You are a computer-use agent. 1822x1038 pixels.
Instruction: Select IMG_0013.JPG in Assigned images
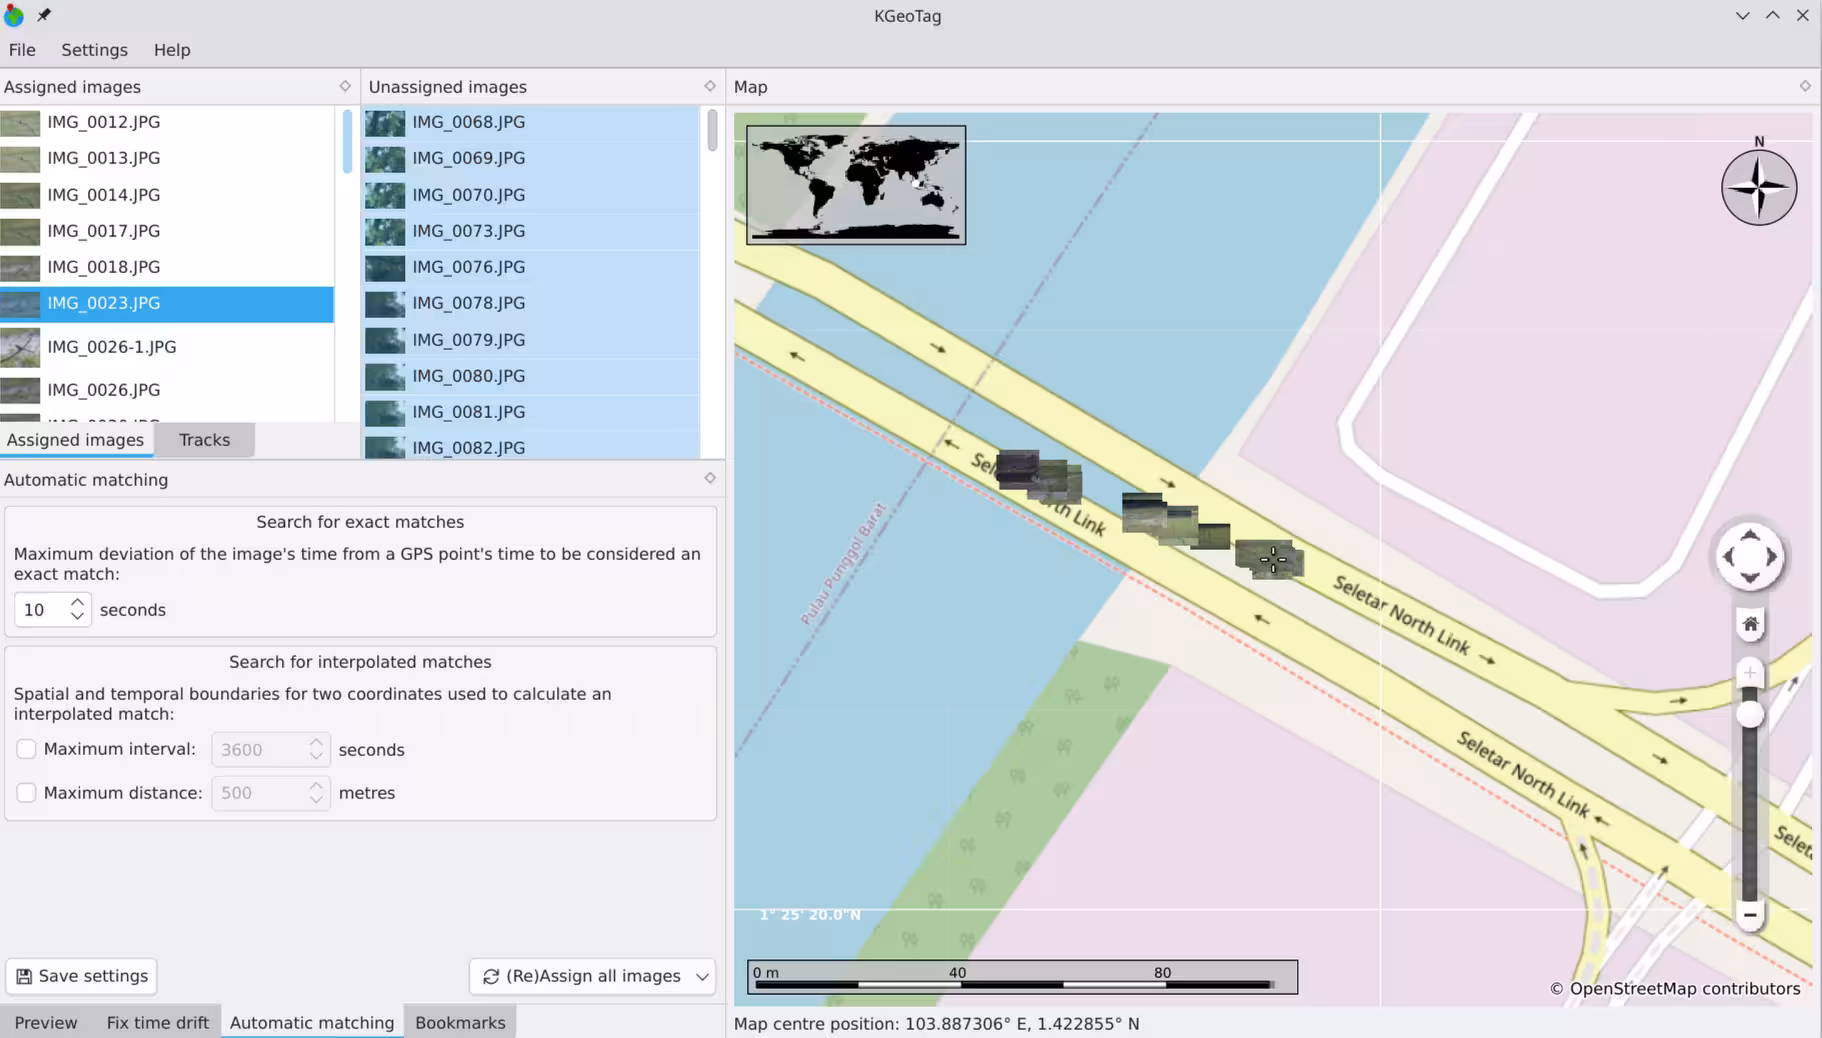point(167,158)
